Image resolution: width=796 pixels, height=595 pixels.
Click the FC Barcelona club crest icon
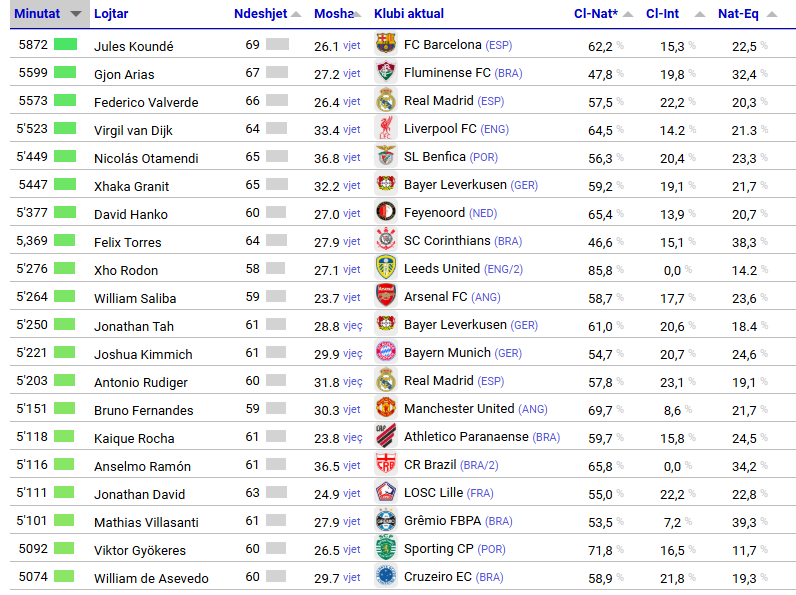(x=386, y=44)
